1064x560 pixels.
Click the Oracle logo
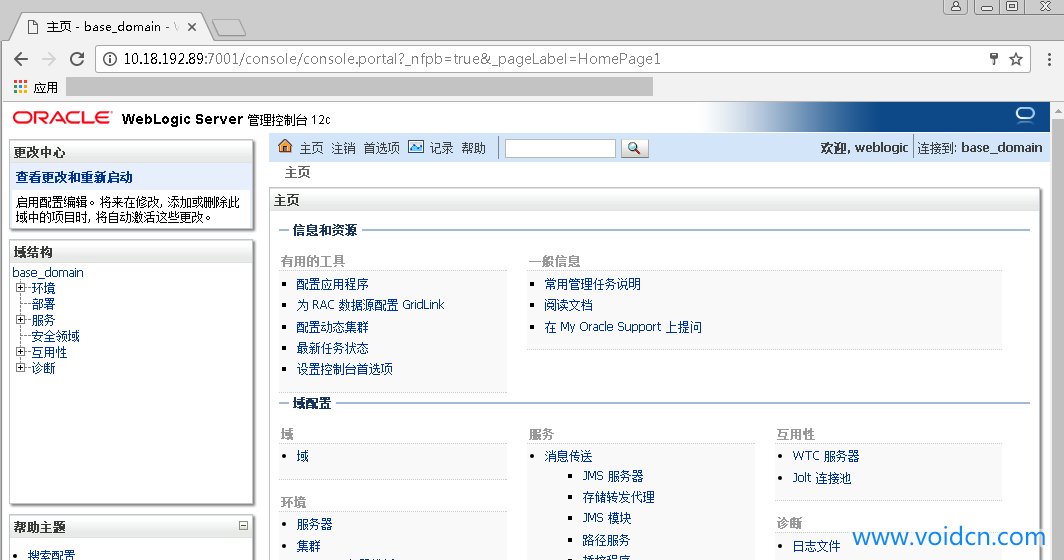[62, 118]
